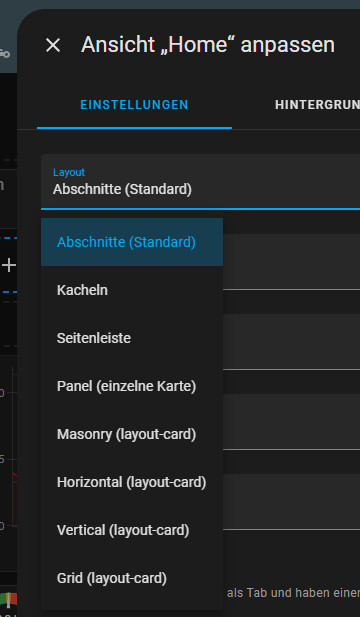Click the graph with the red line
This screenshot has width=360, height=617.
(x=9, y=460)
